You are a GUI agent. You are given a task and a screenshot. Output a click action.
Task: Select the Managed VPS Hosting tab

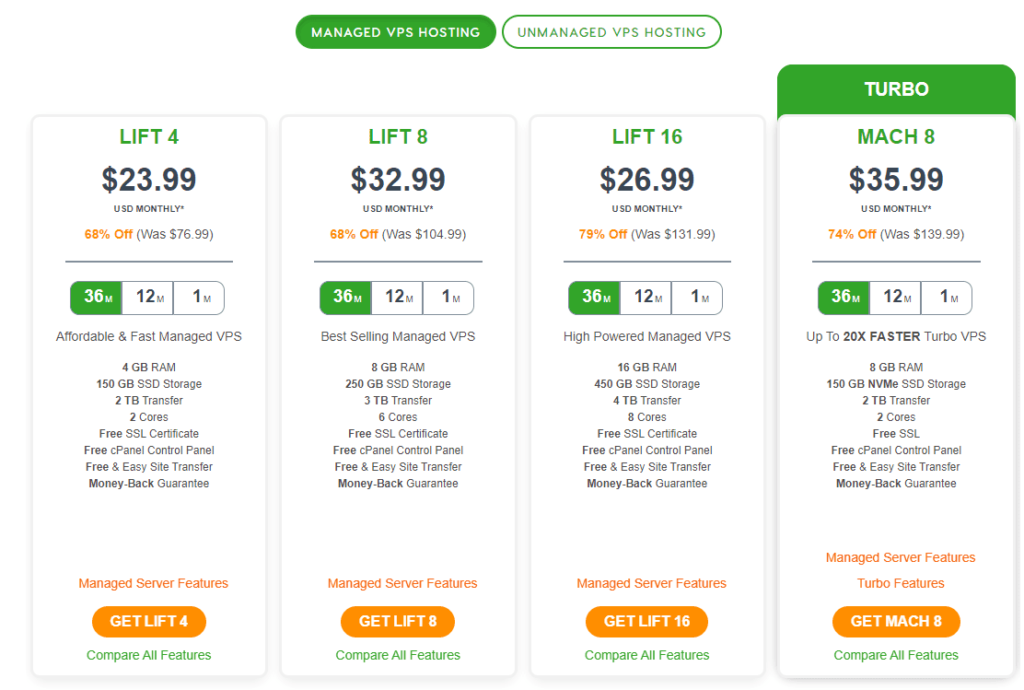tap(395, 32)
